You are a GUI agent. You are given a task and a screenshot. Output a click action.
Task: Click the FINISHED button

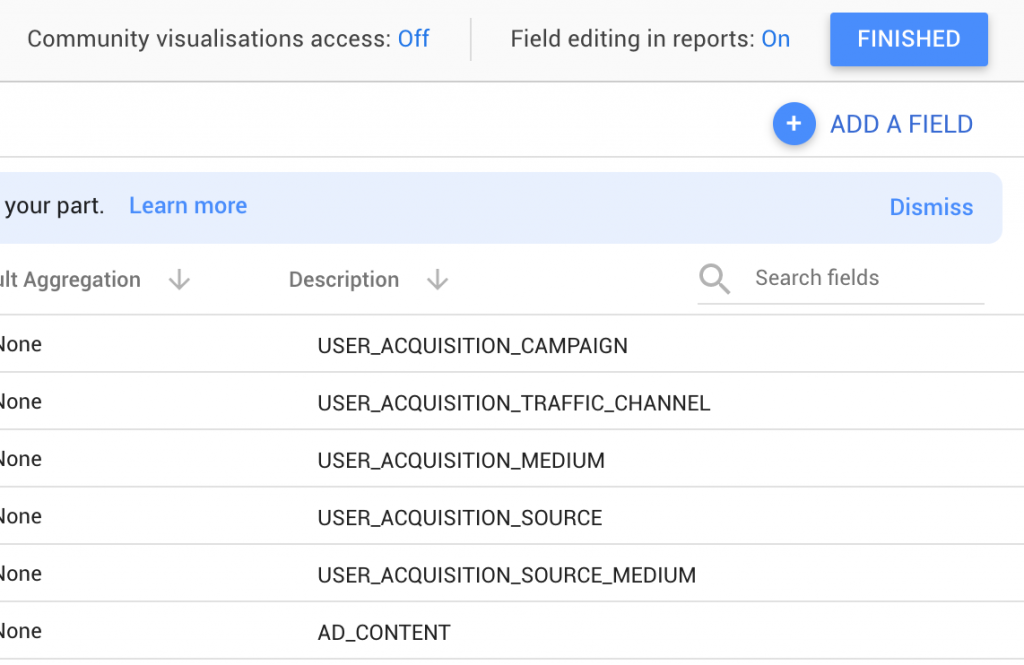[908, 39]
